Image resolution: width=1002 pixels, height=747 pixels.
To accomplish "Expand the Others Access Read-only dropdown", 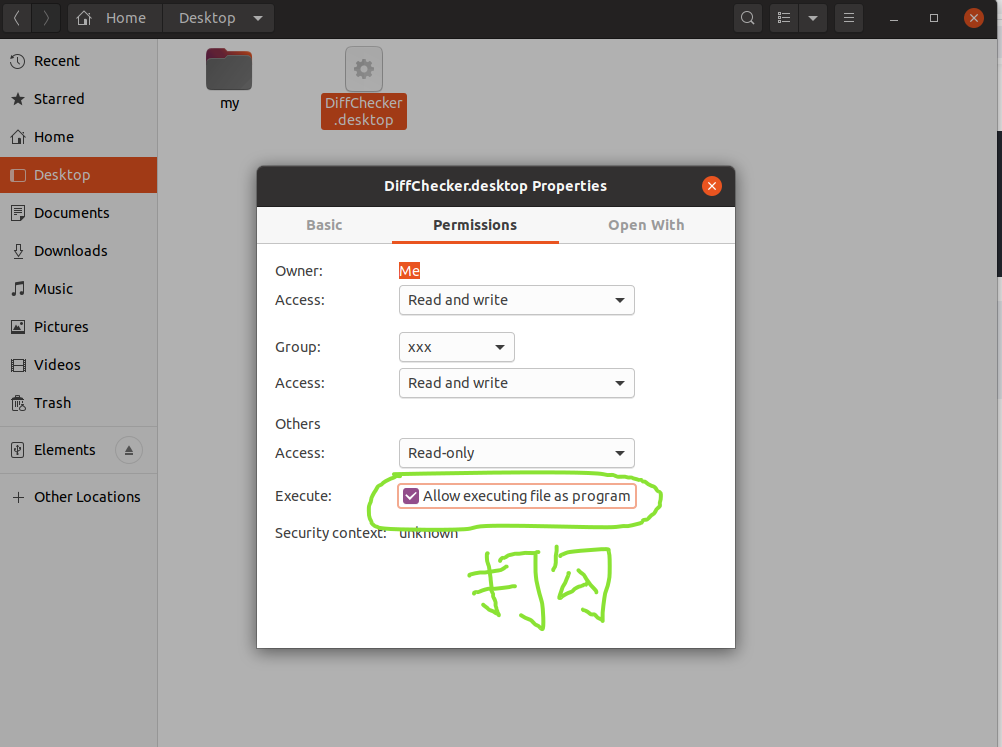I will pyautogui.click(x=516, y=453).
